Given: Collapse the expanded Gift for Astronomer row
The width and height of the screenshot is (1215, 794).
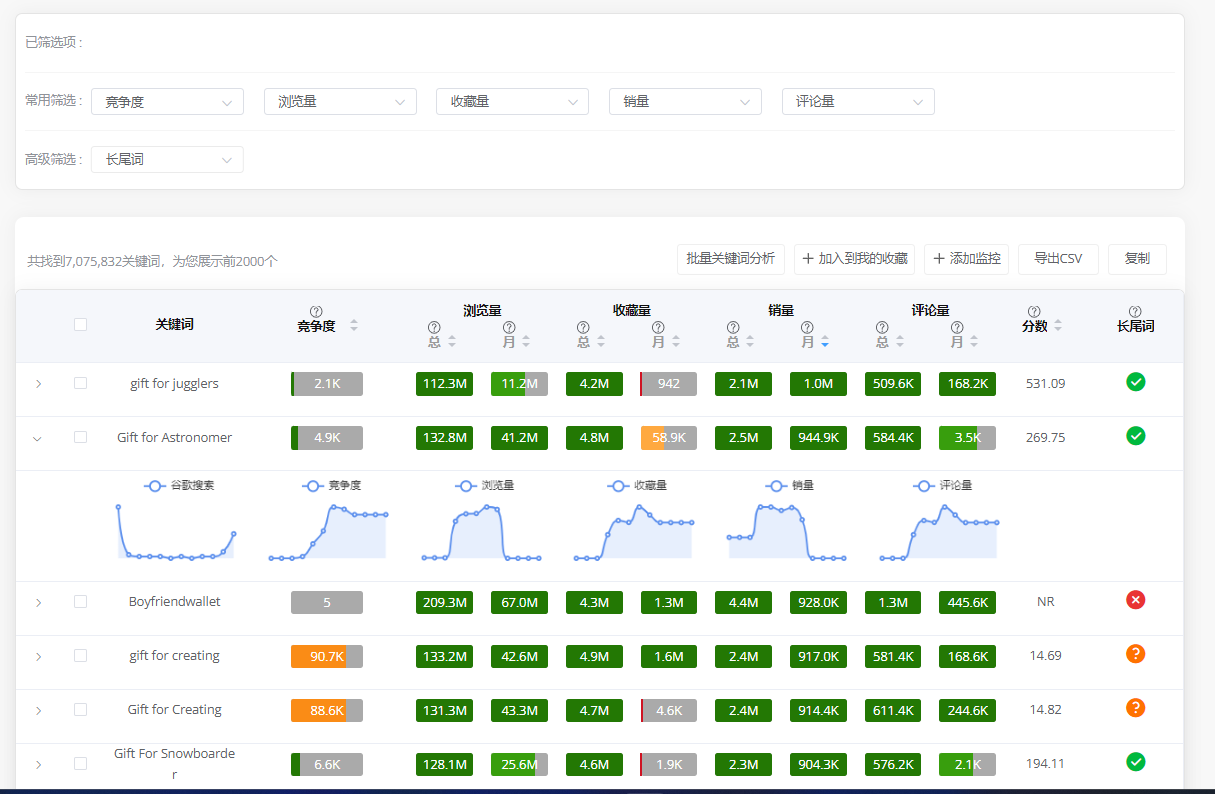Looking at the screenshot, I should (x=38, y=437).
